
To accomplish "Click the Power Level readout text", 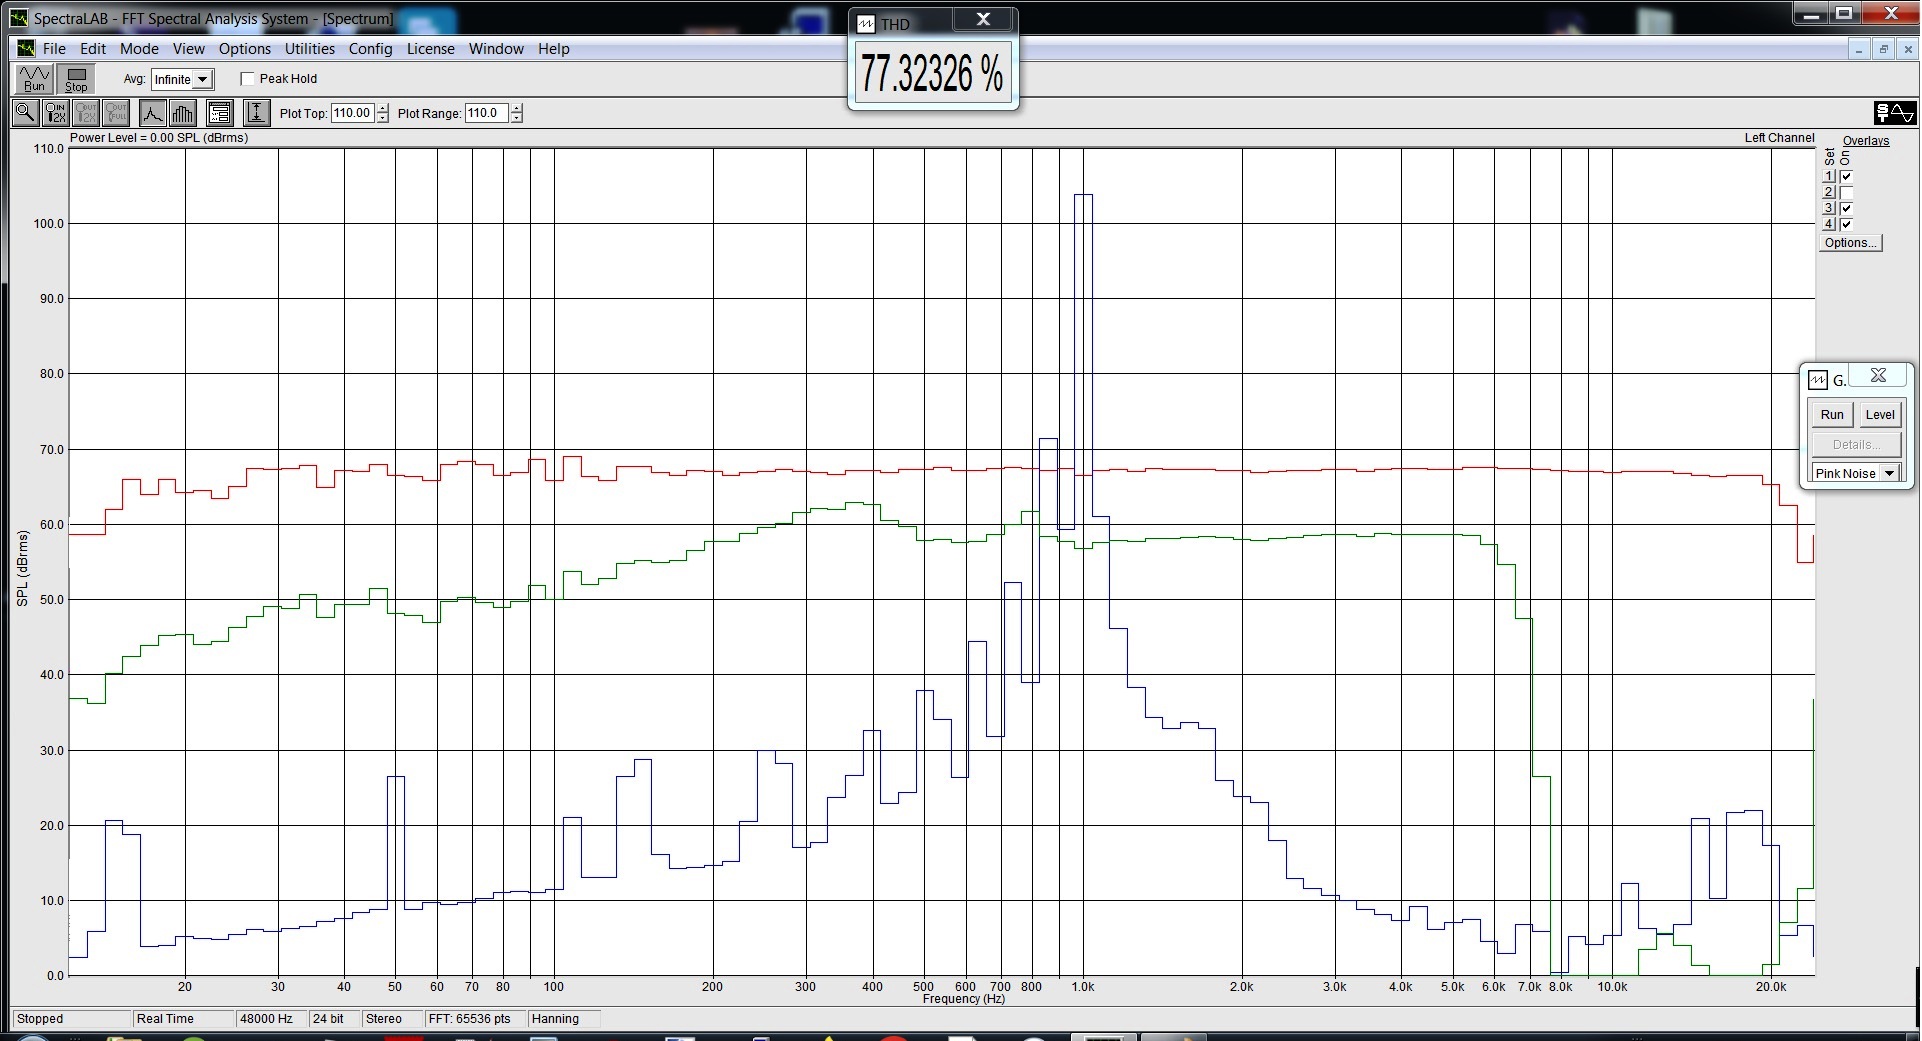I will click(x=159, y=138).
